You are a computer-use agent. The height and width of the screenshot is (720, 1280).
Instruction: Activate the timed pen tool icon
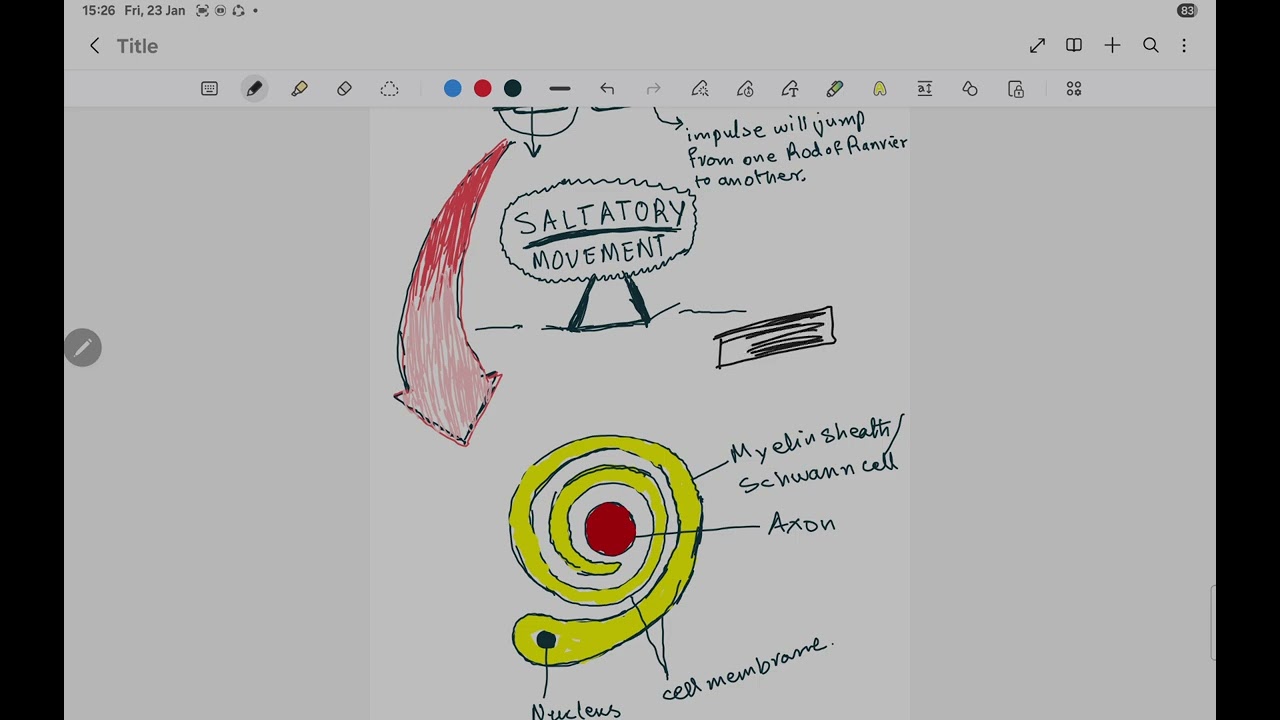coord(745,89)
